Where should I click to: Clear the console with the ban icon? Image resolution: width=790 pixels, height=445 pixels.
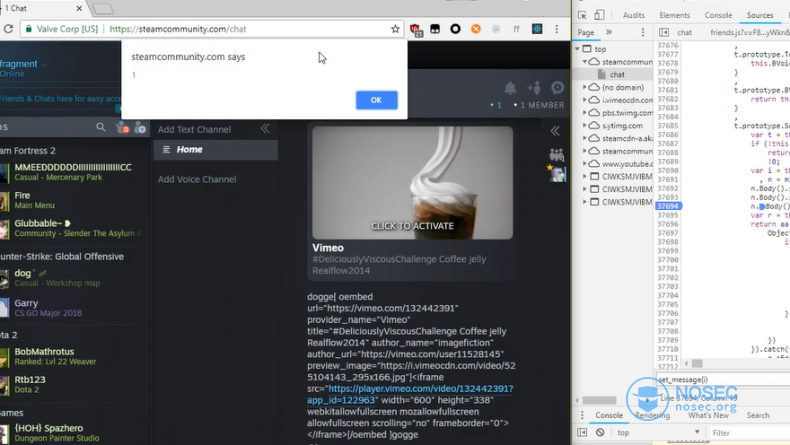point(600,432)
